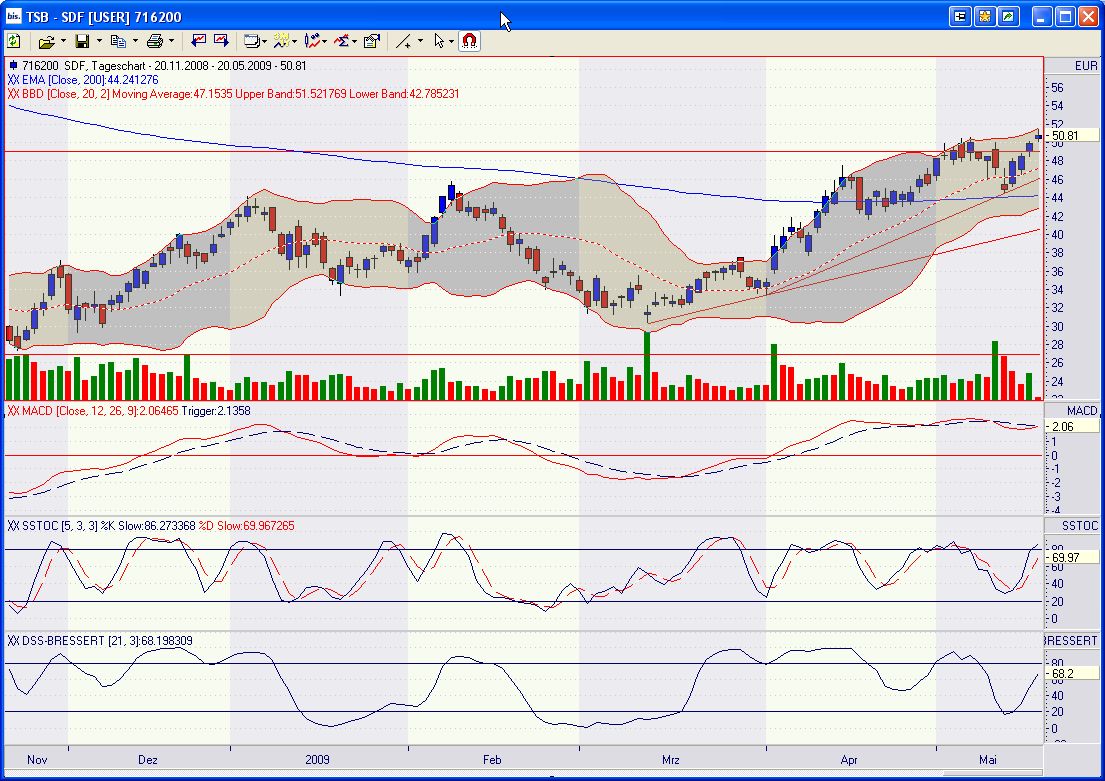1105x781 pixels.
Task: Save the chart with the floppy disk icon
Action: click(82, 42)
